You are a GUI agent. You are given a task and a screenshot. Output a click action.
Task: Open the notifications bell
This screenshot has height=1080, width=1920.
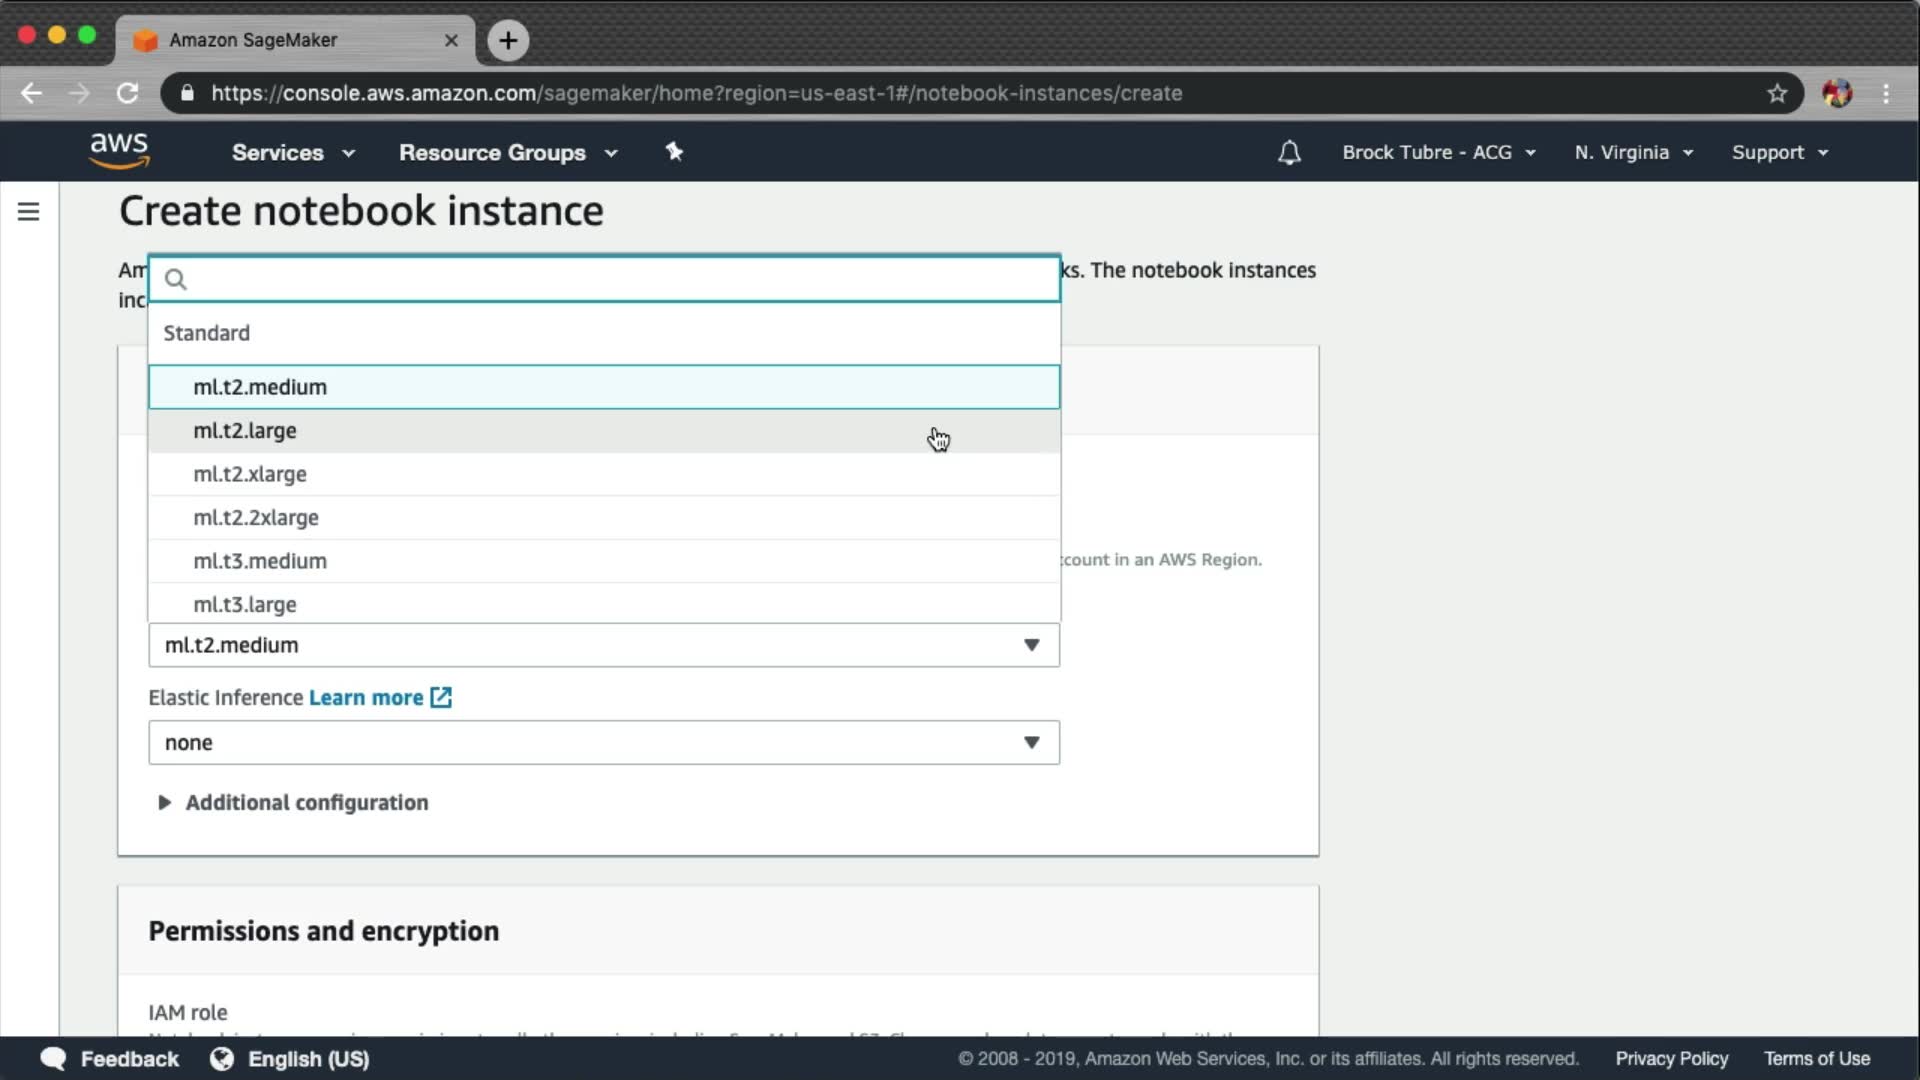tap(1289, 153)
